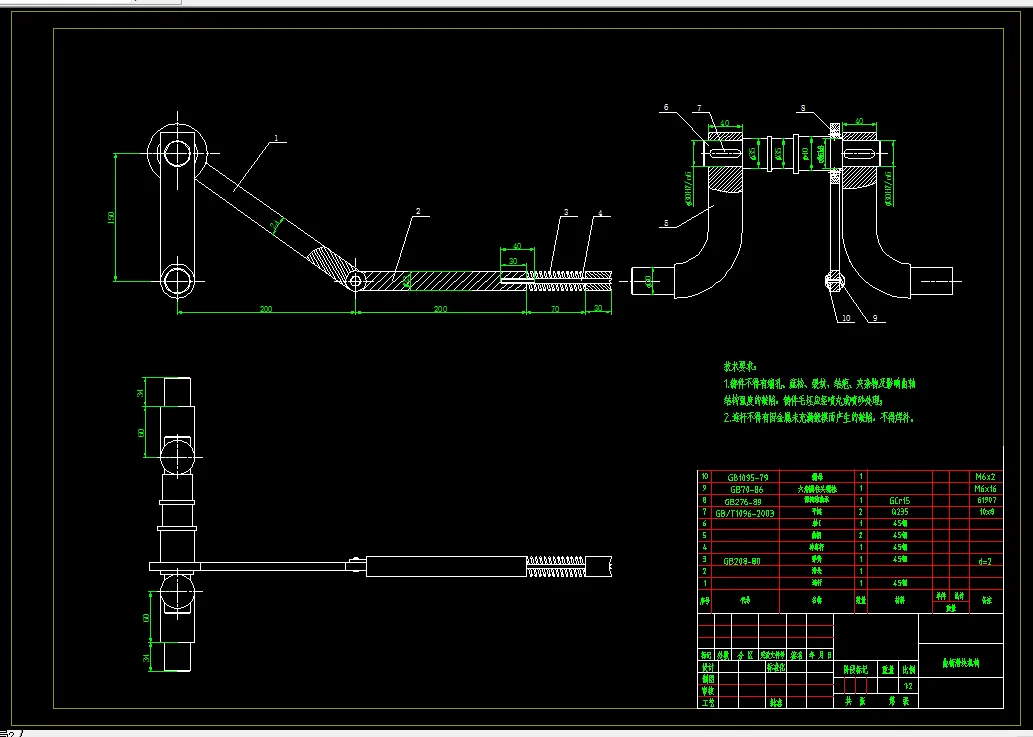Select the 技术要求 heading text
The image size is (1033, 737).
tap(740, 366)
